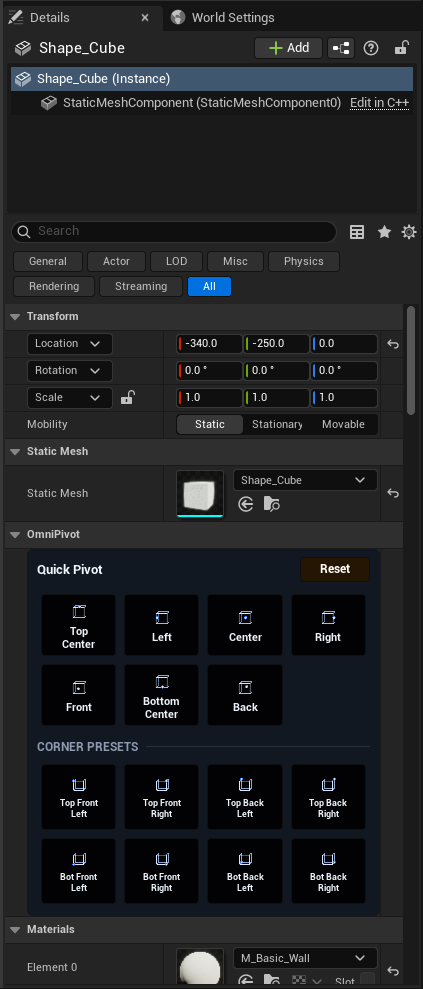Apply Bot Front Right corner preset

pyautogui.click(x=161, y=871)
